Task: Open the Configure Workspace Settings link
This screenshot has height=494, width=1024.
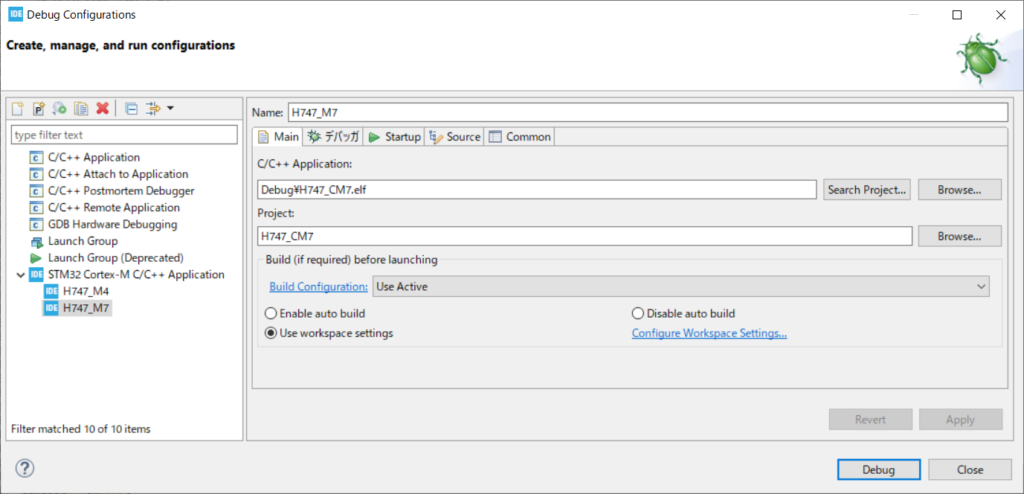Action: pos(709,333)
